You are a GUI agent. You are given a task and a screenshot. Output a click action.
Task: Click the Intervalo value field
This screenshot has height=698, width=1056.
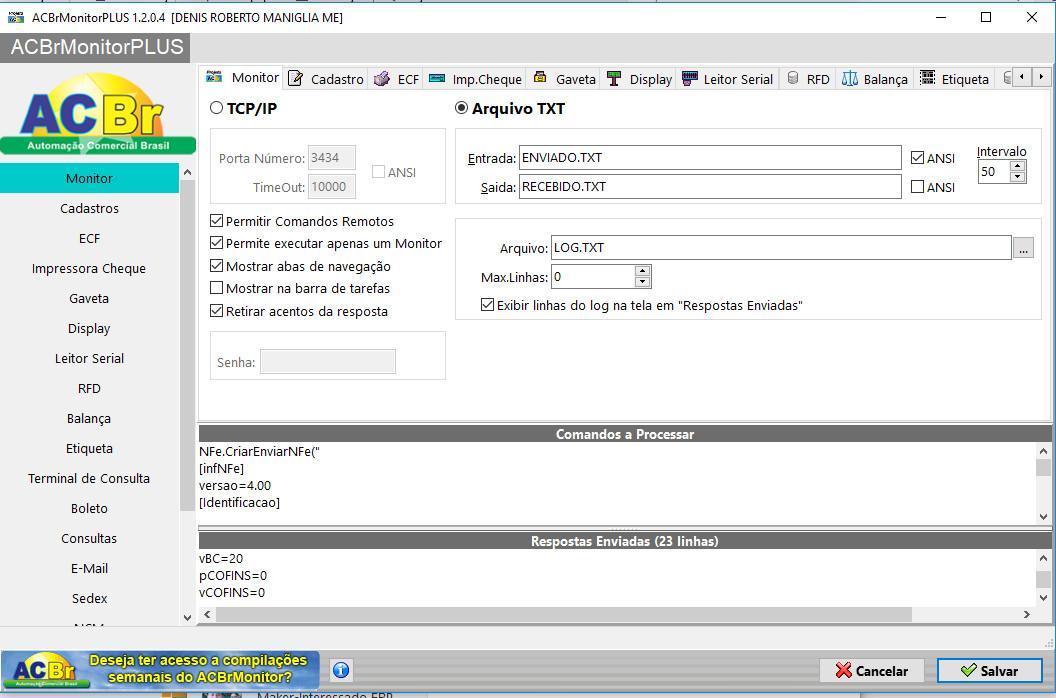point(995,172)
